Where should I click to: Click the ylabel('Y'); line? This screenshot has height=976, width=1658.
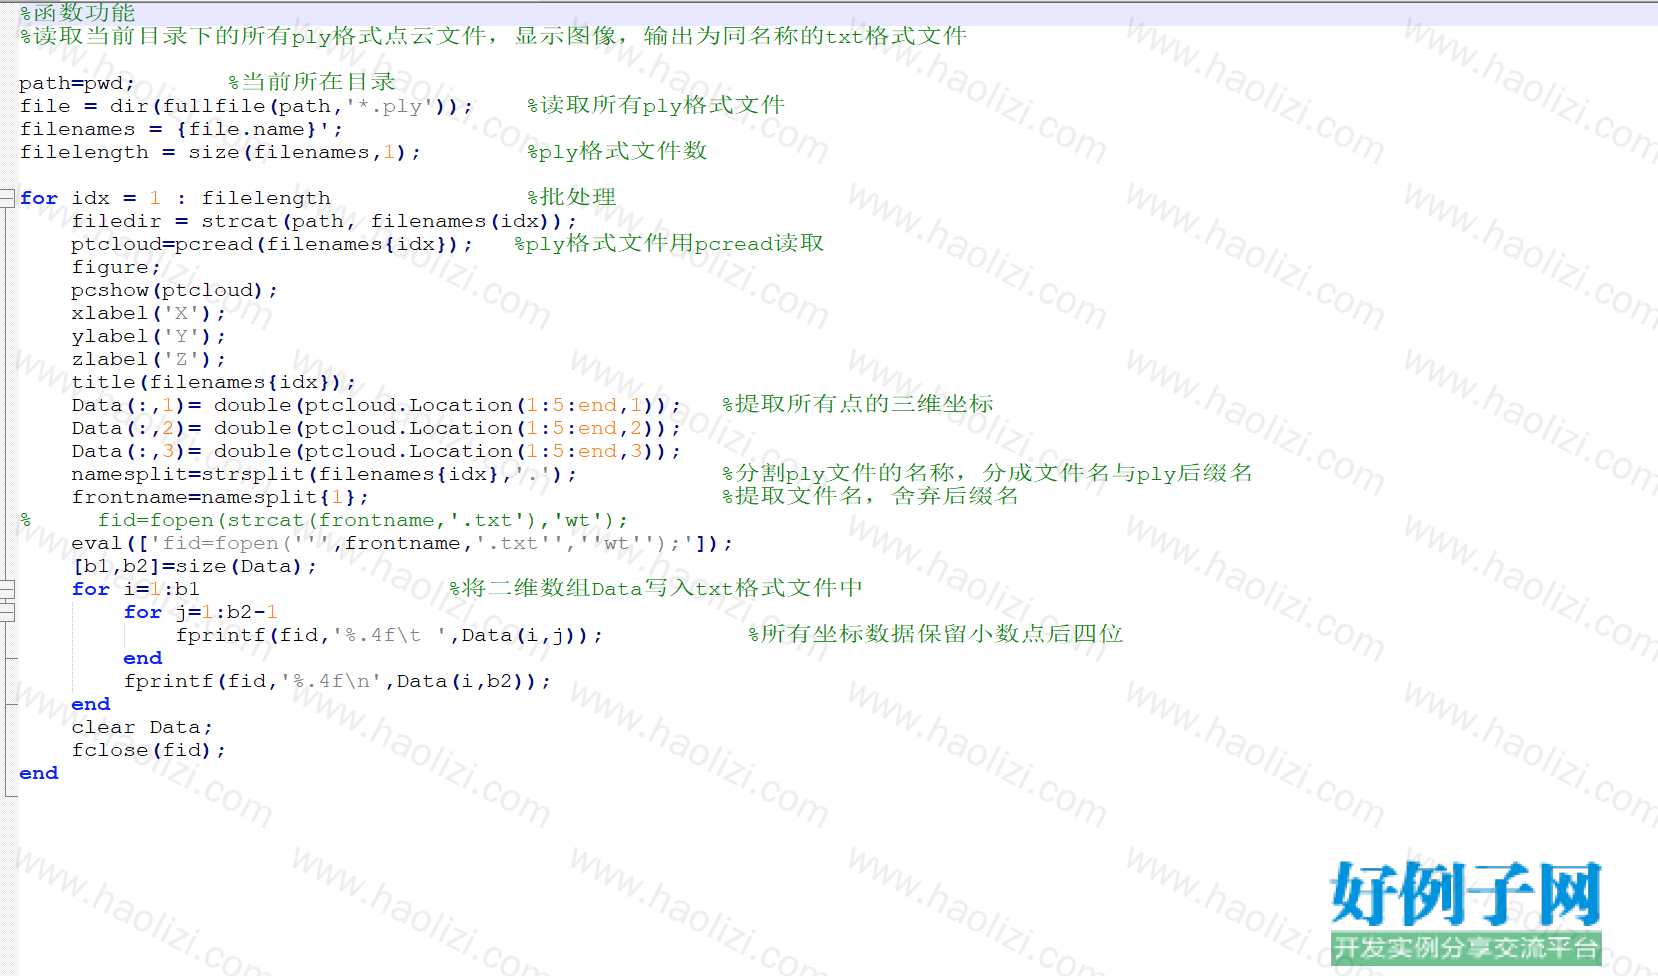[148, 336]
